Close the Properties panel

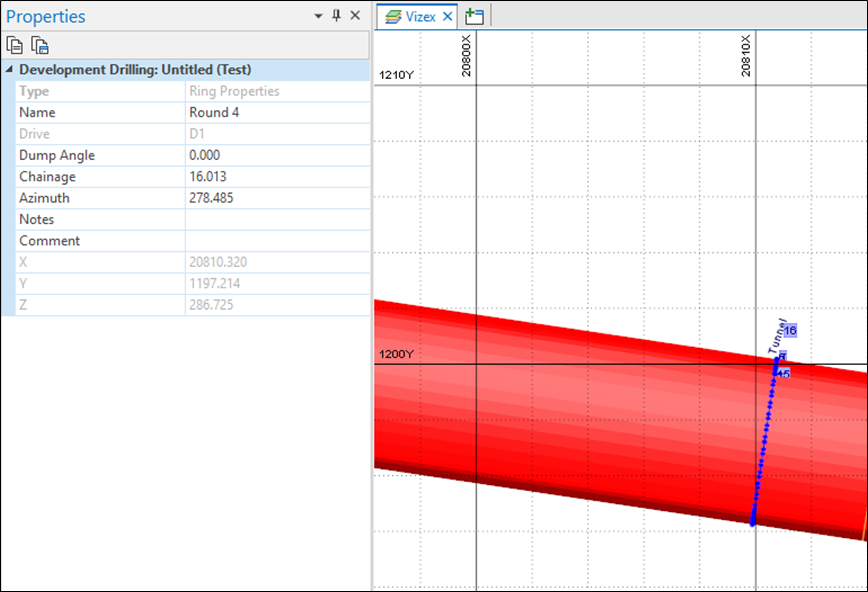(355, 16)
